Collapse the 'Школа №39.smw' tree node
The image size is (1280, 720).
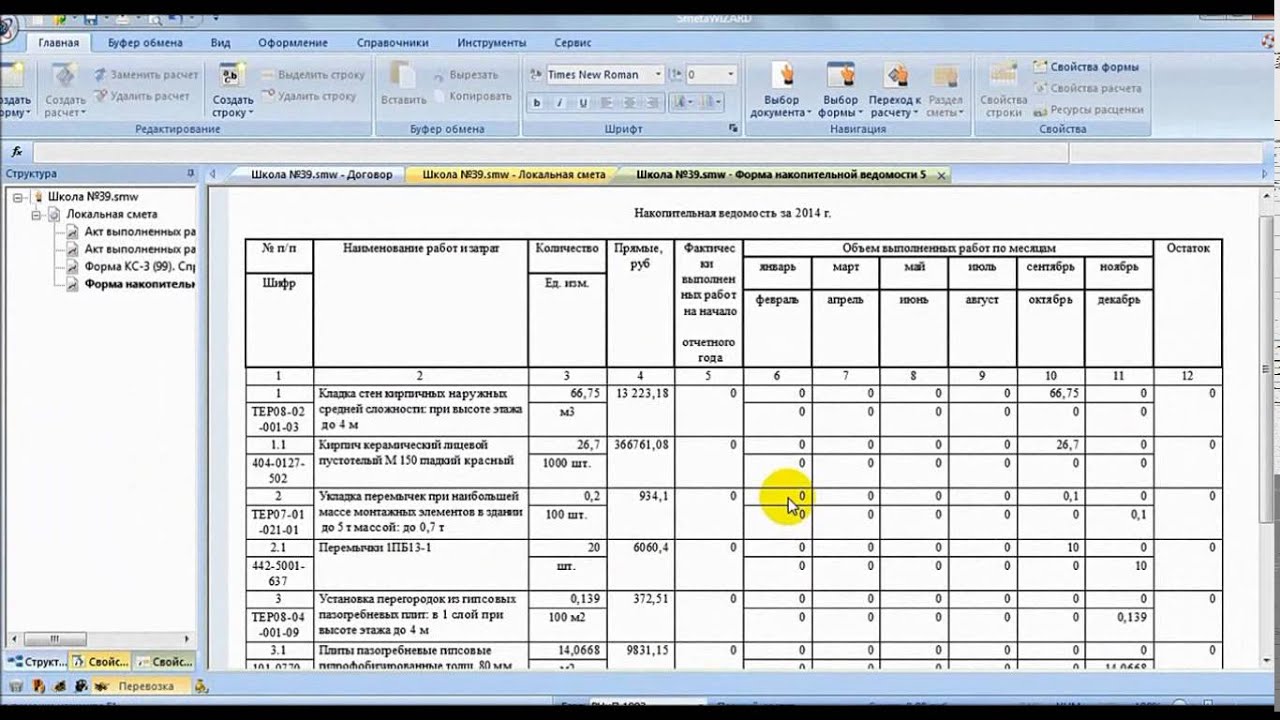(19, 197)
